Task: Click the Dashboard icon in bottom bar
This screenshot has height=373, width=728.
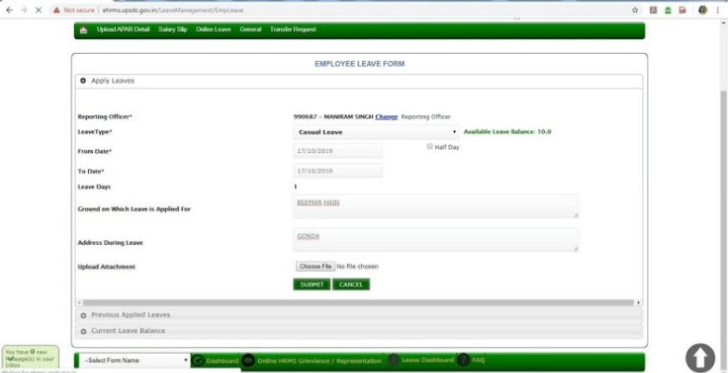Action: (x=198, y=360)
